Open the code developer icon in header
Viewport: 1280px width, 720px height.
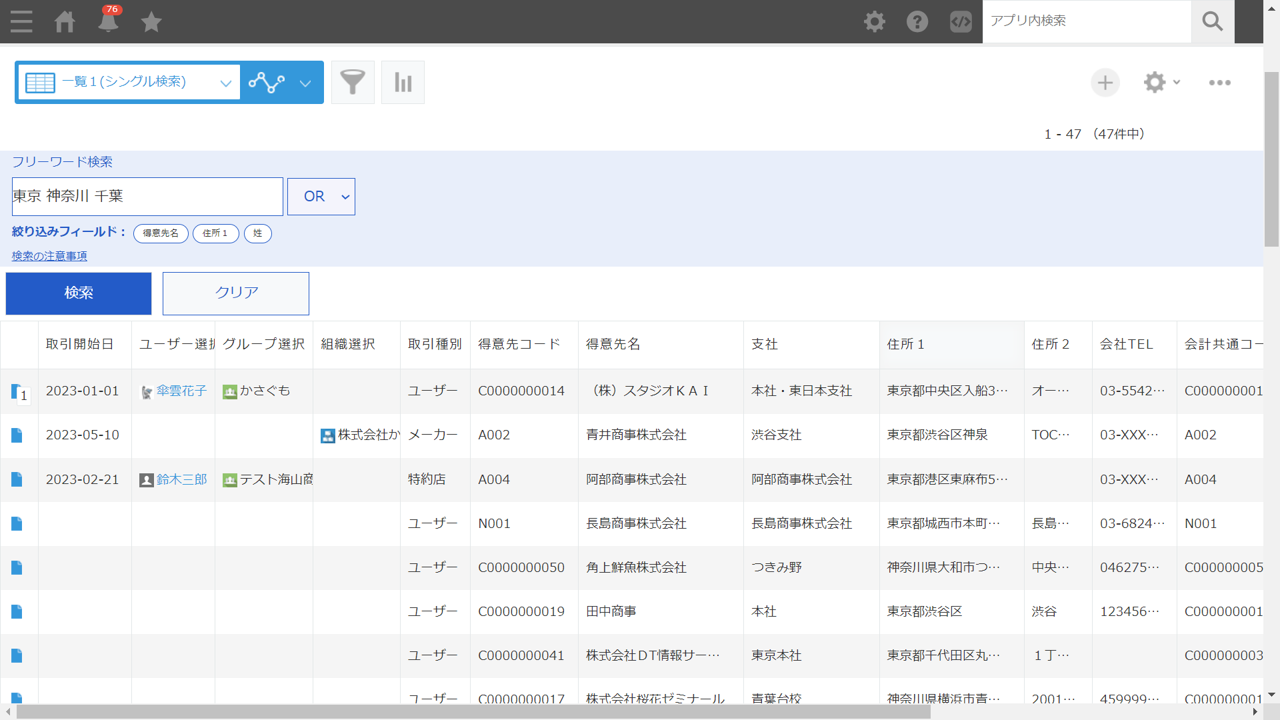tap(960, 21)
